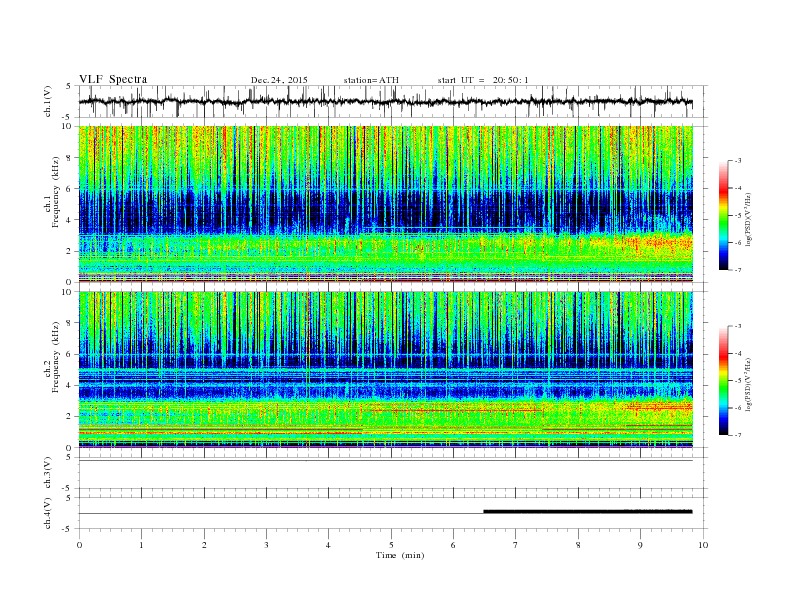This screenshot has width=792, height=612.
Task: Click the time axis tick label "1"
Action: (141, 545)
